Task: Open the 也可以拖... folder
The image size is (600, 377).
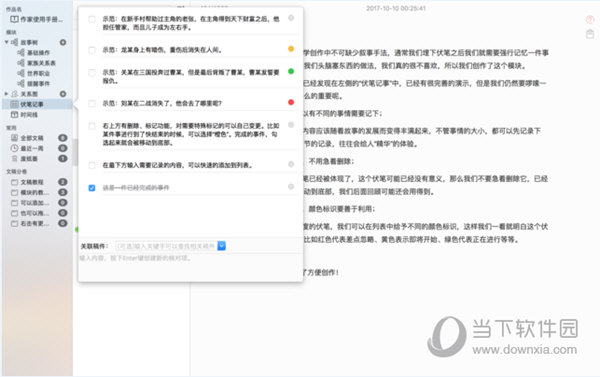Action: point(30,213)
